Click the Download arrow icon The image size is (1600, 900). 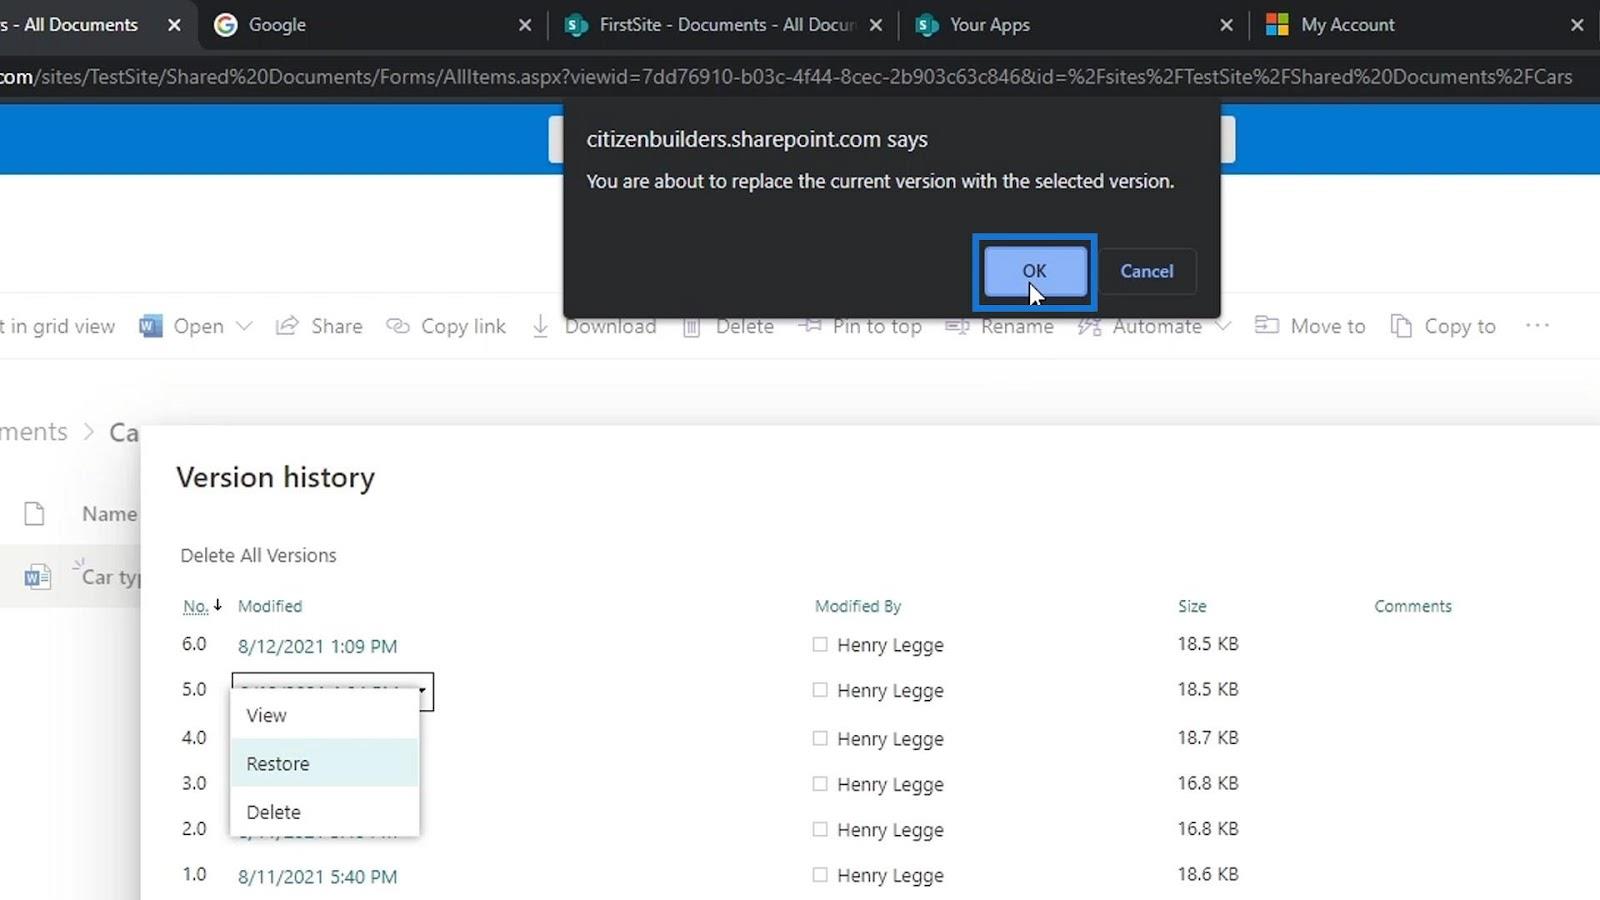[540, 326]
